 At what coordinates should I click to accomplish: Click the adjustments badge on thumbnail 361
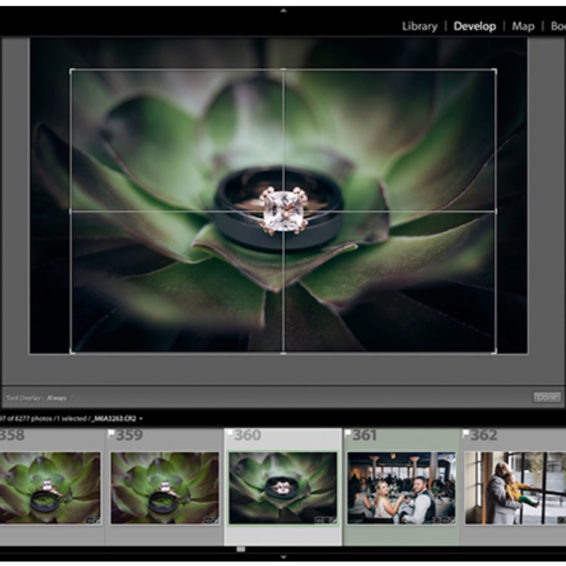point(444,520)
